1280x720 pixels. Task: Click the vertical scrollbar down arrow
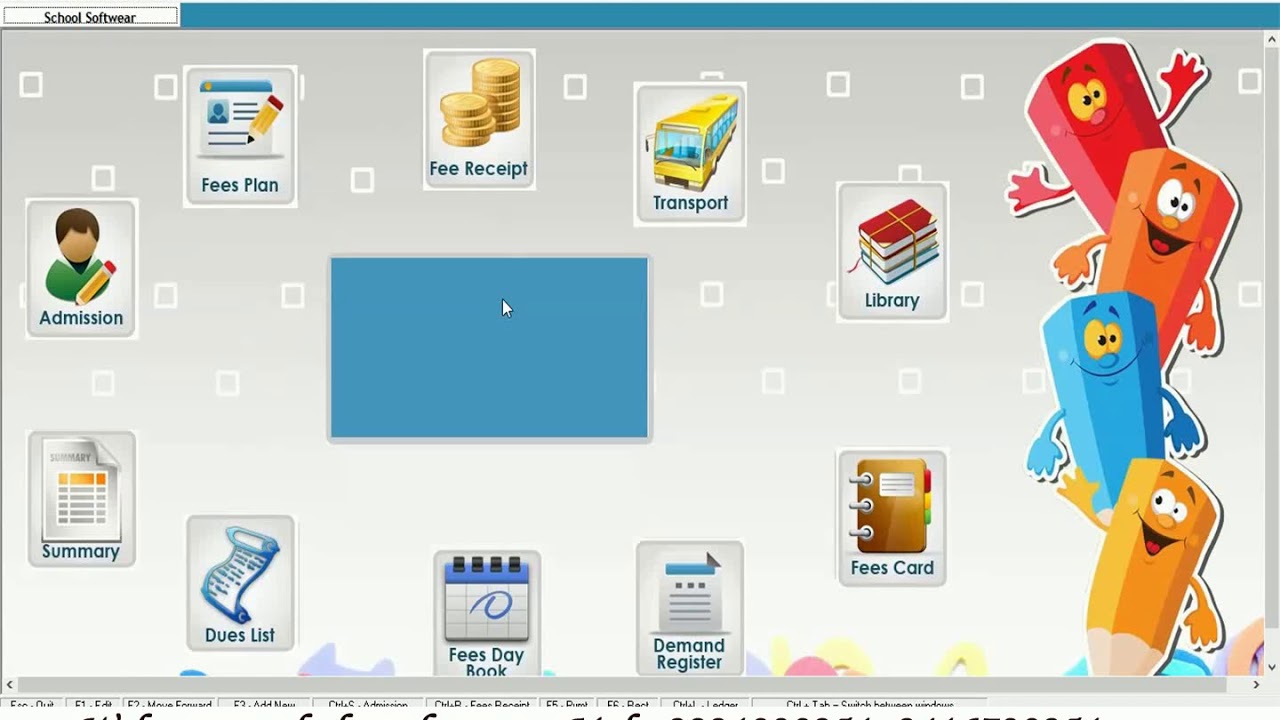[1272, 667]
